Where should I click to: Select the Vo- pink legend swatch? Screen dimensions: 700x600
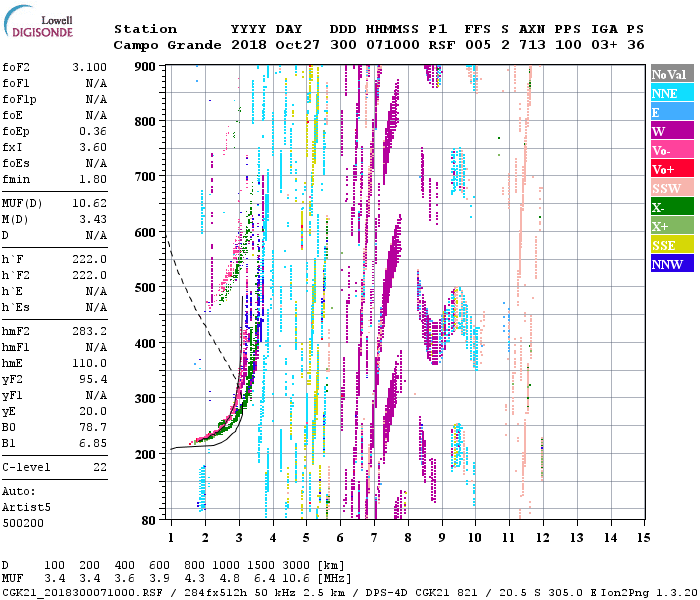click(x=672, y=150)
